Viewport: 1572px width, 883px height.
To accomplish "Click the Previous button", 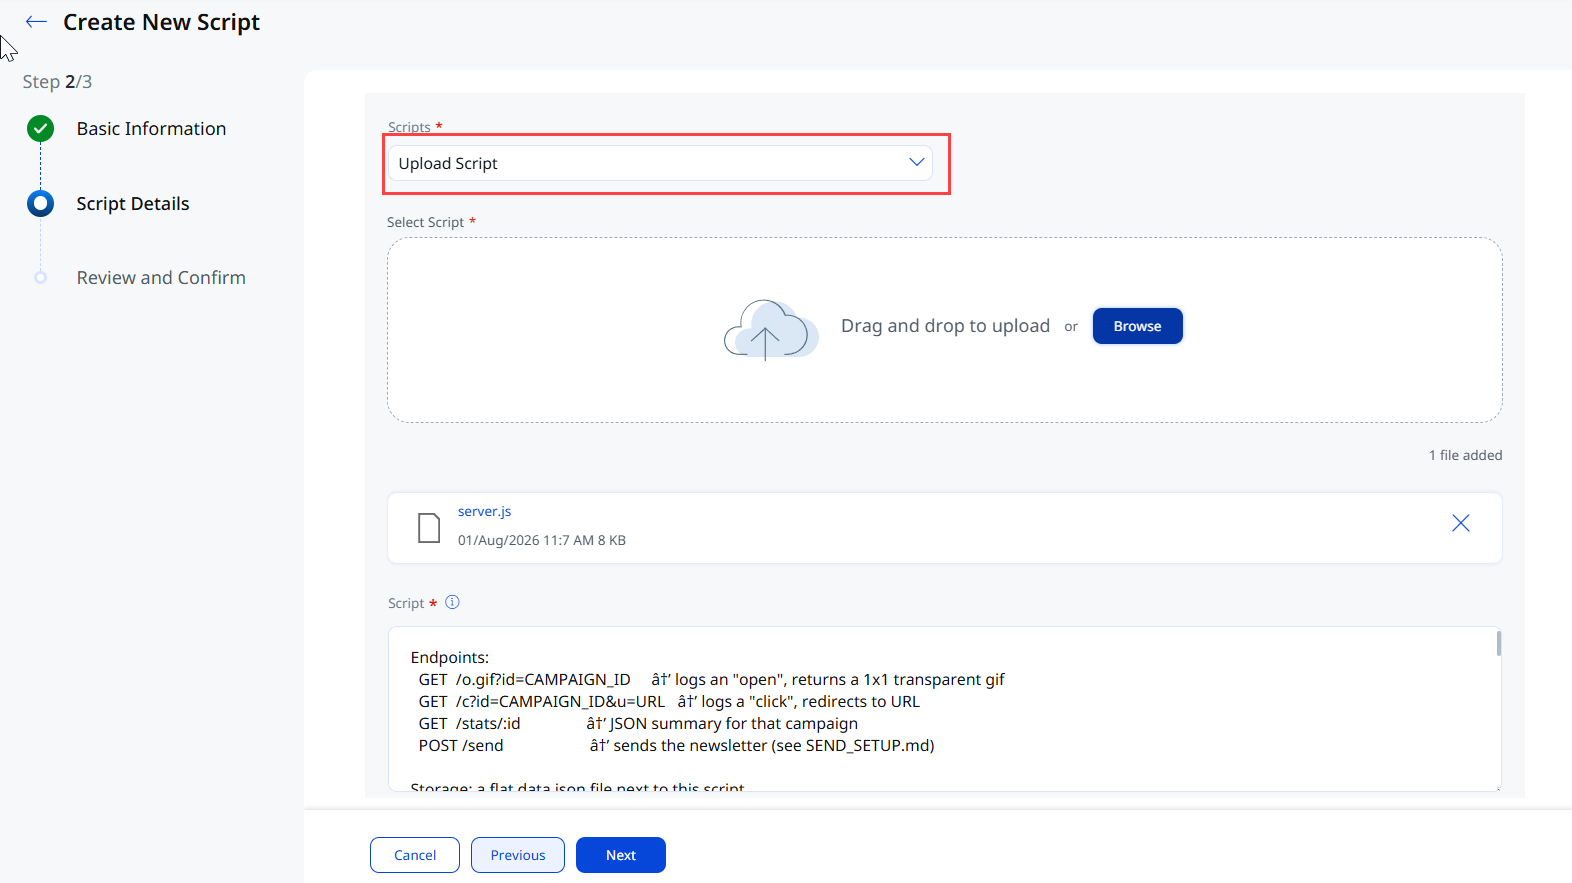I will (x=518, y=855).
